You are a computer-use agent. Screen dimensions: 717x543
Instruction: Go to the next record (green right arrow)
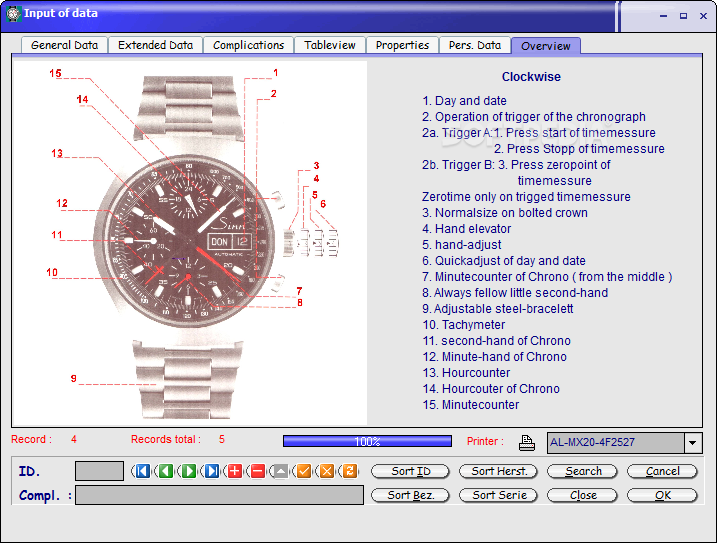tap(188, 471)
